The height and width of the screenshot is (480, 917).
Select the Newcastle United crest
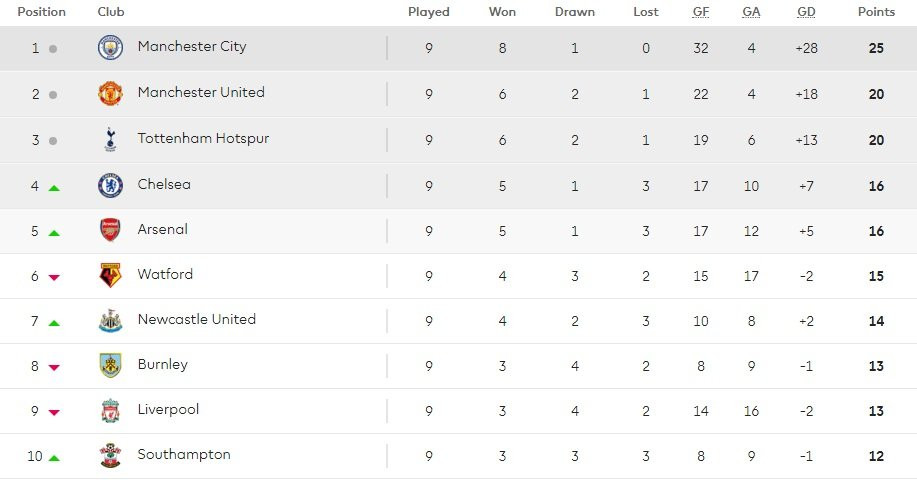[x=110, y=320]
